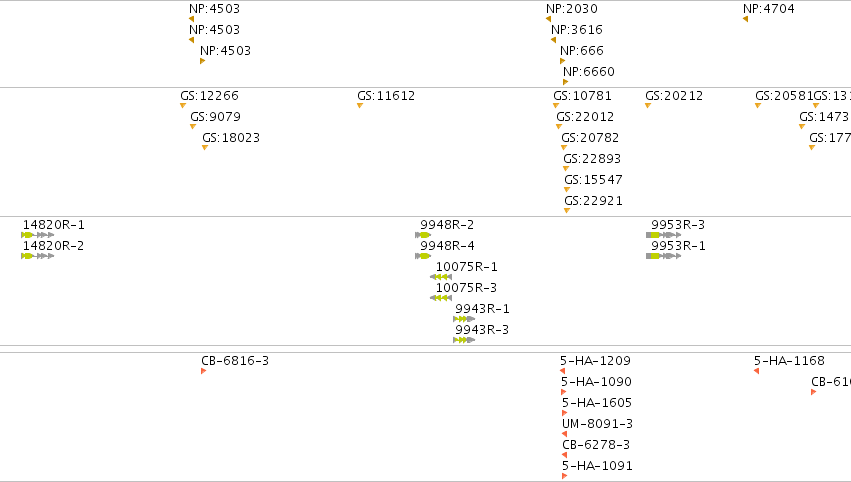Viewport: 851px width, 482px height.
Task: Click the red arrow for 5-HA-1209
Action: pyautogui.click(x=563, y=371)
